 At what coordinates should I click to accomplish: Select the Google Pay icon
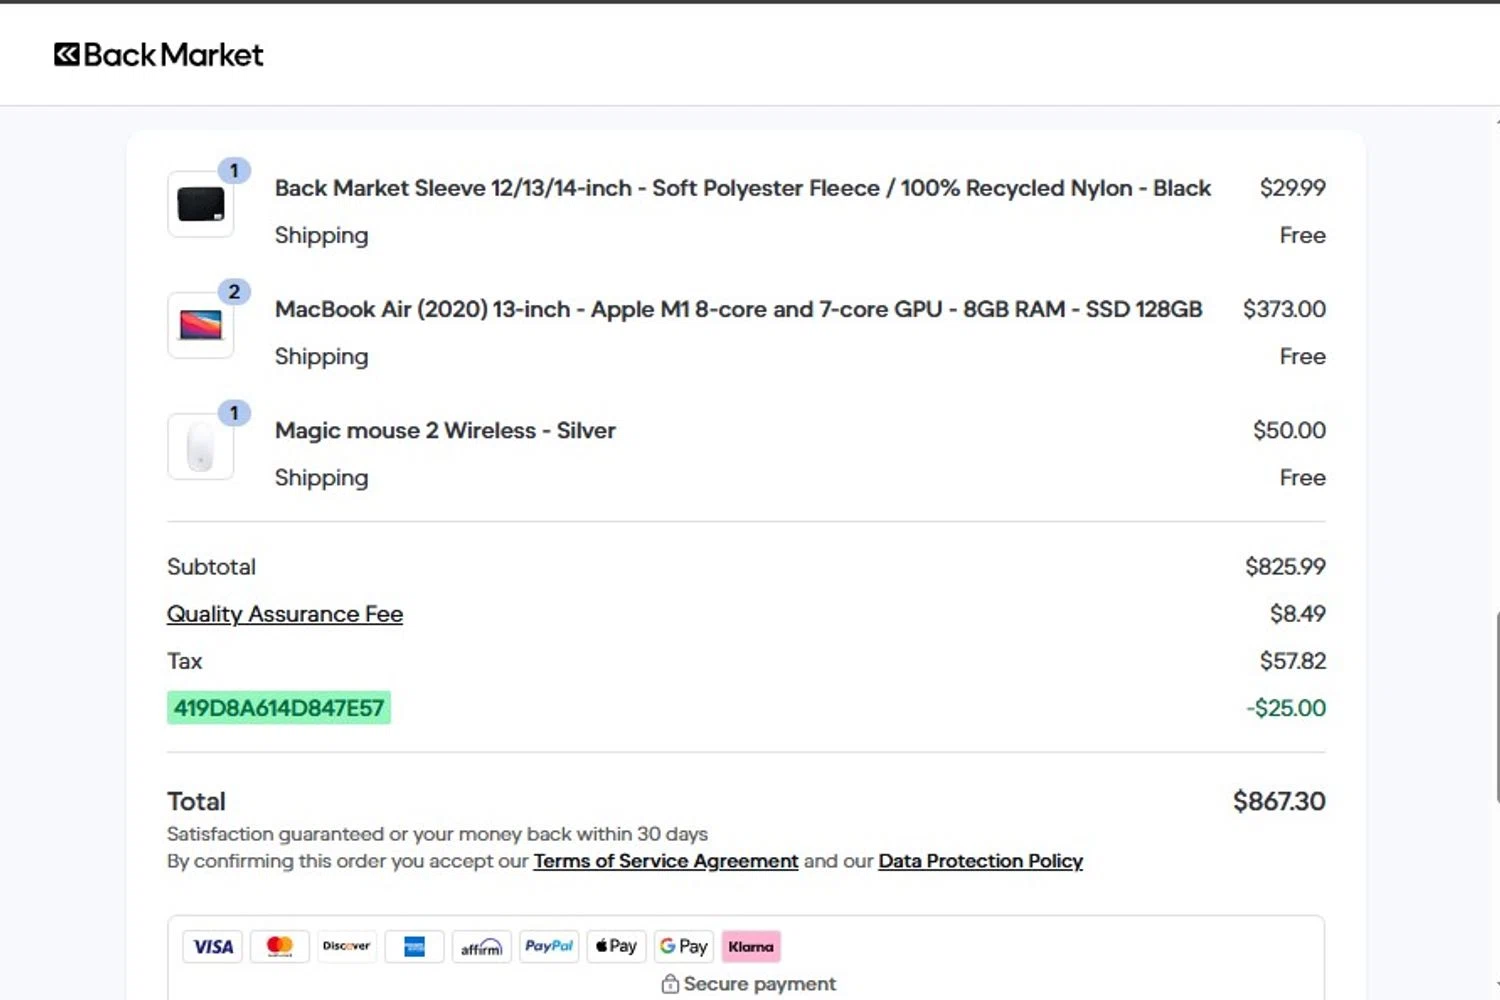click(x=683, y=946)
